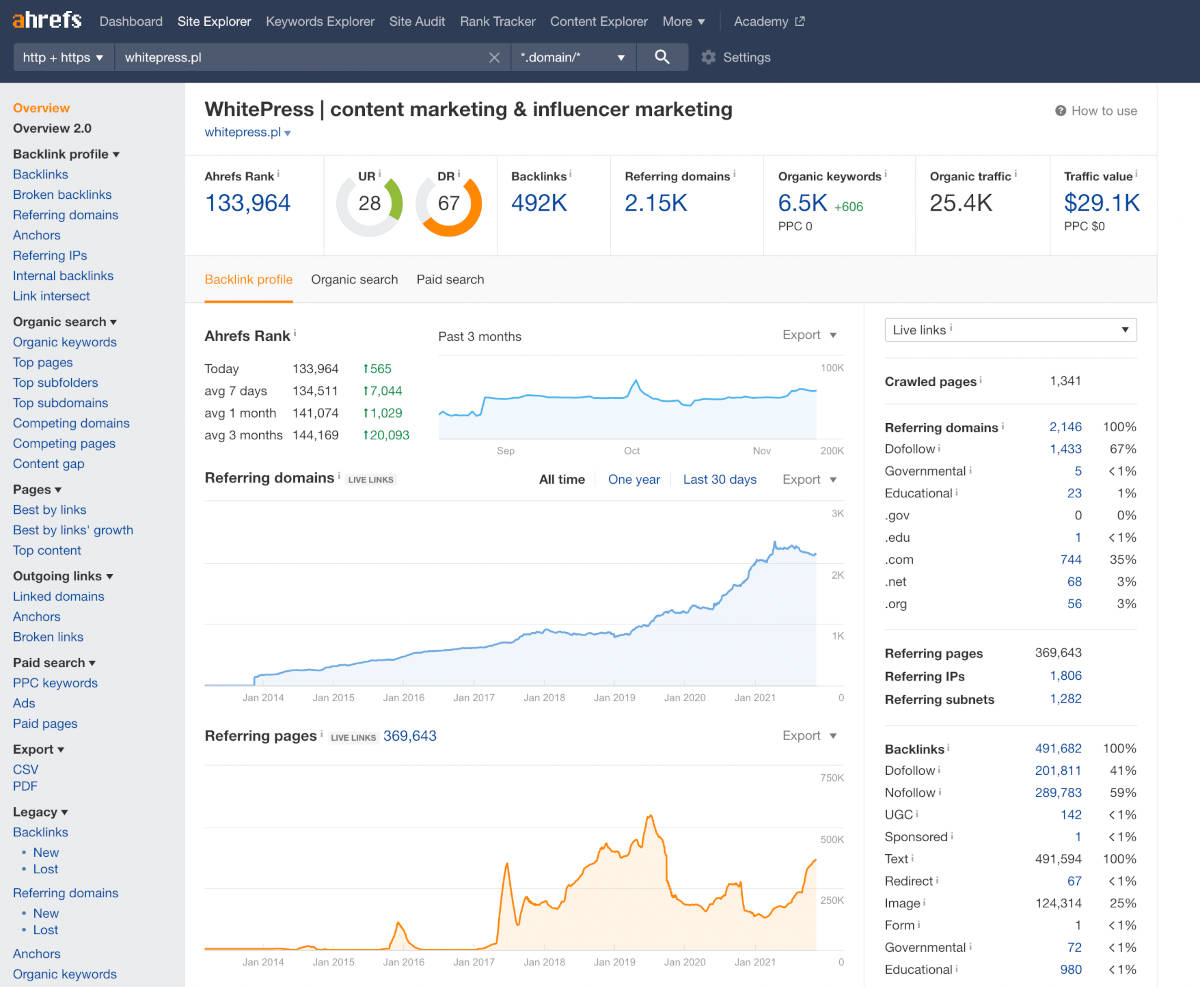
Task: Open Site Audit
Action: 417,21
